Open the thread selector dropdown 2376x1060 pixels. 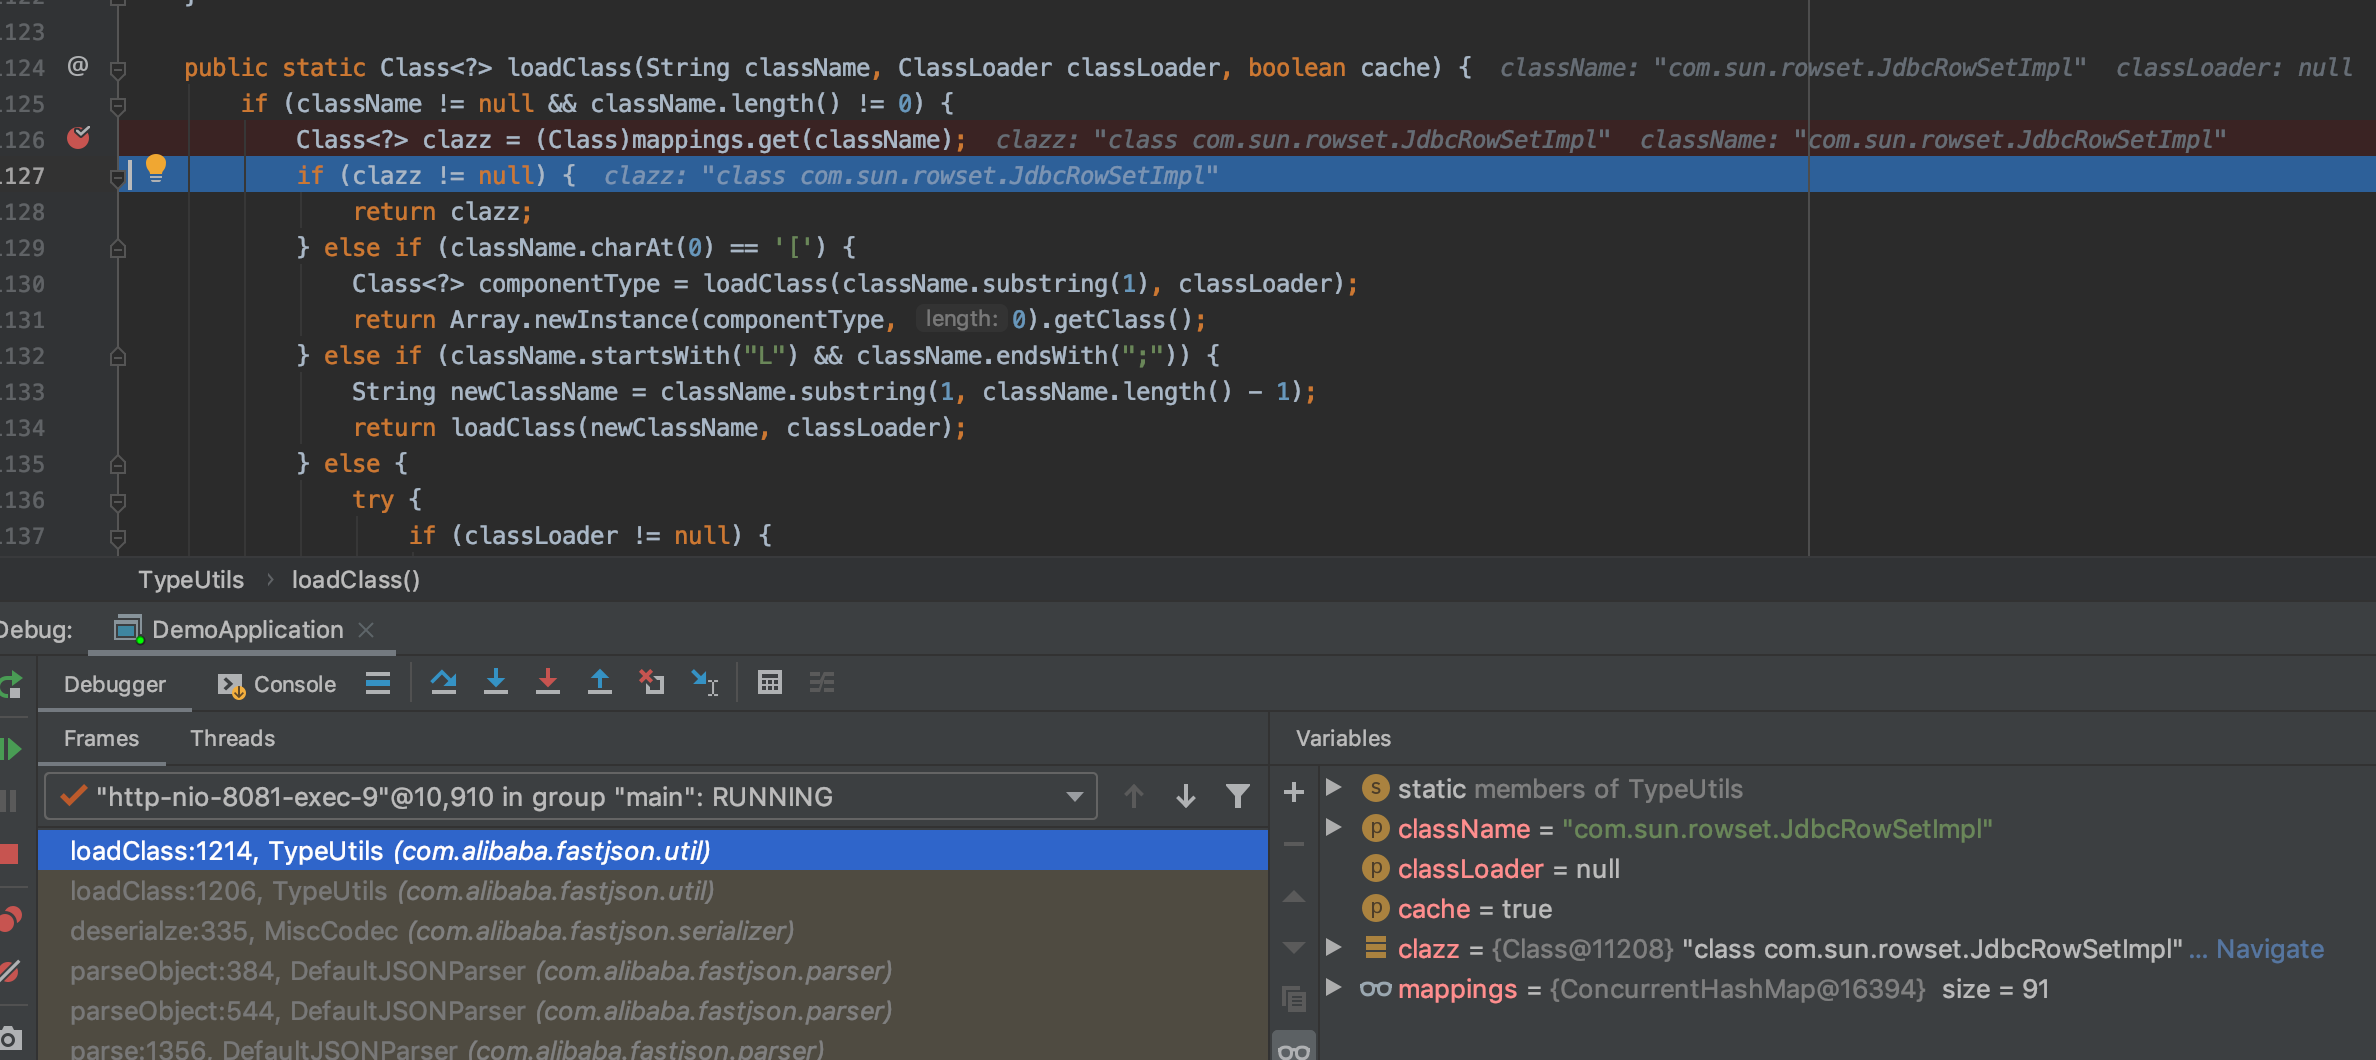pyautogui.click(x=571, y=797)
